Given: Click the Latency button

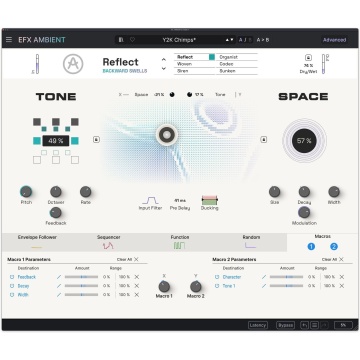Looking at the screenshot, I should coord(258,325).
